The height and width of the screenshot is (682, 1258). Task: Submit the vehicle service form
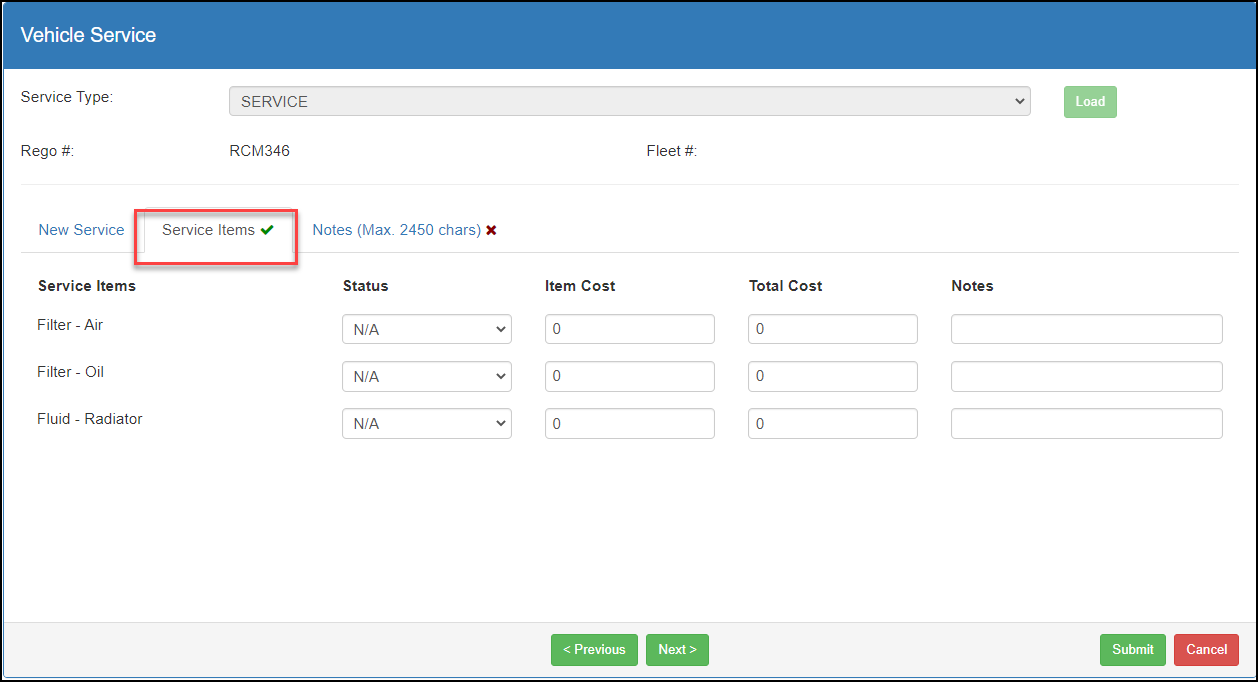pyautogui.click(x=1133, y=649)
